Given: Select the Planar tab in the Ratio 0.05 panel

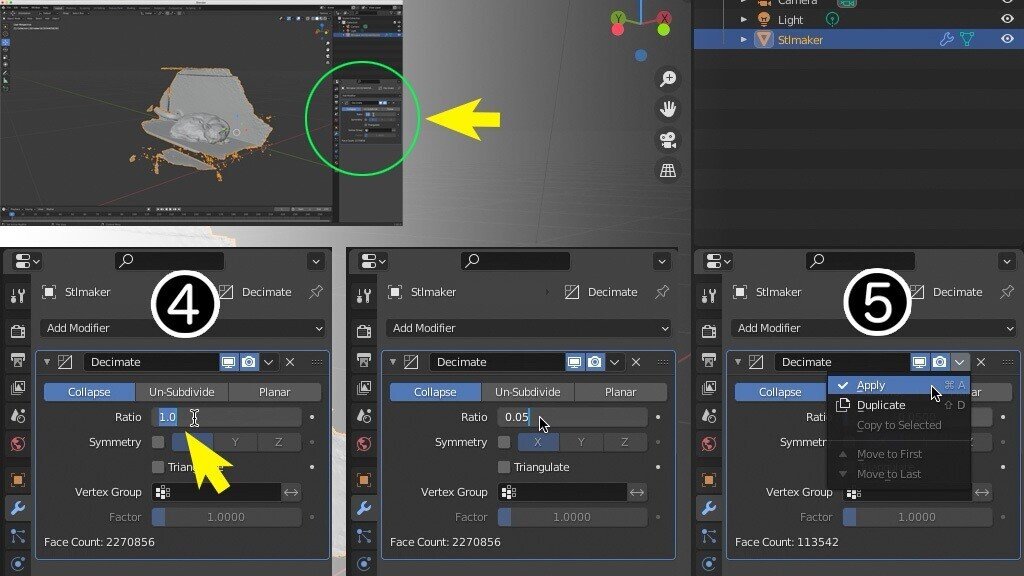Looking at the screenshot, I should coord(620,392).
